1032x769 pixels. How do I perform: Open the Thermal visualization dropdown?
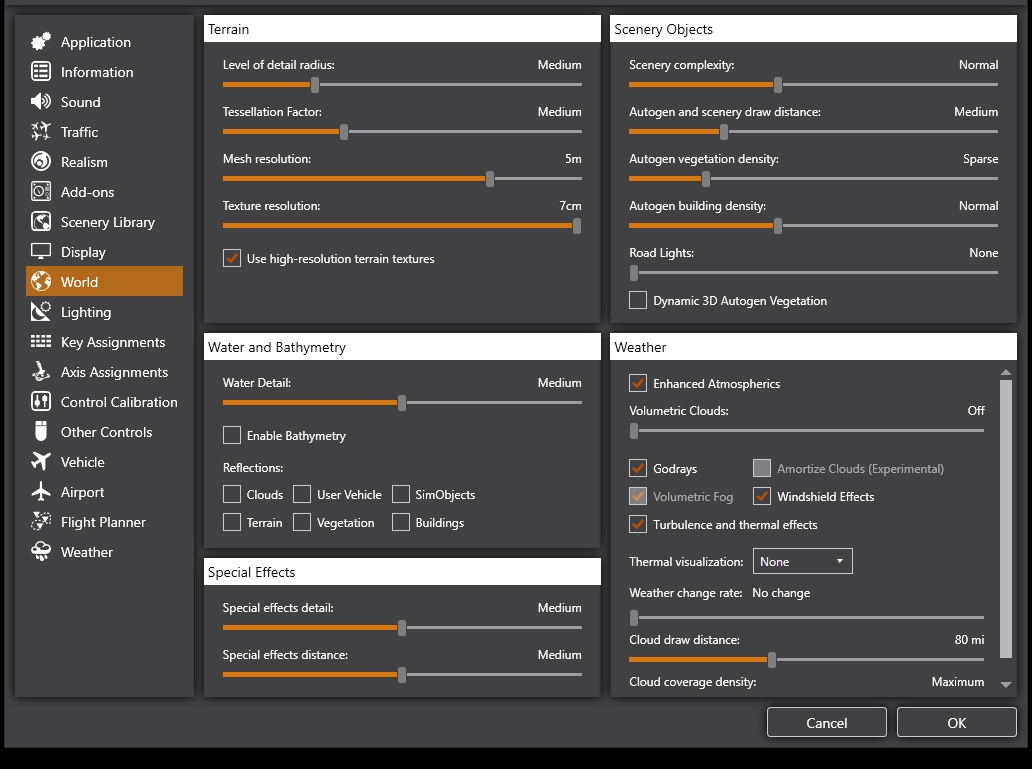pos(802,561)
